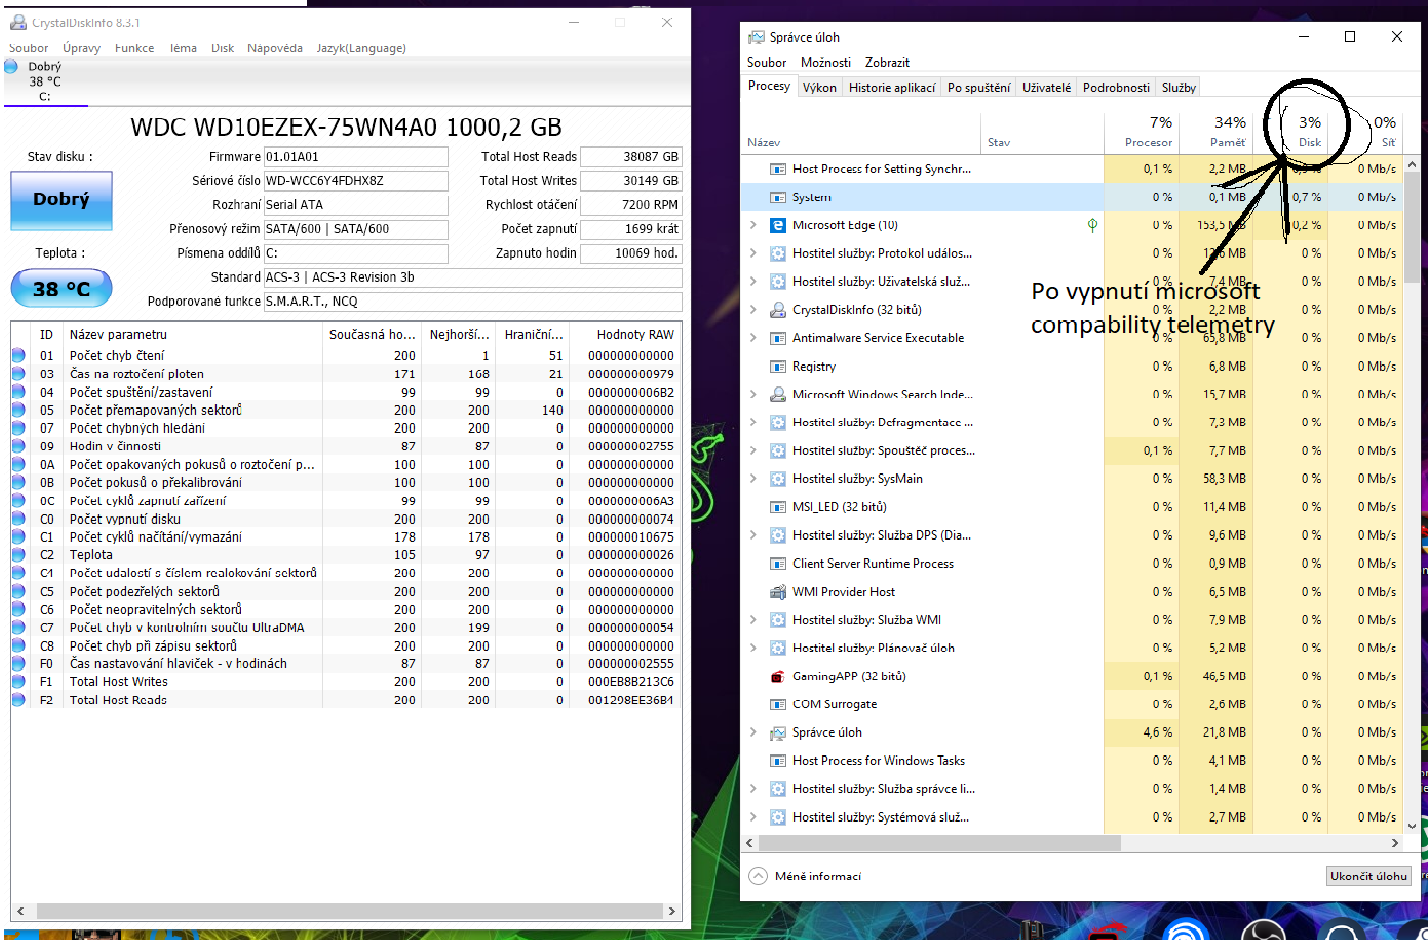The width and height of the screenshot is (1428, 941).
Task: Click the blue status orb for Teplota
Action: coord(18,555)
